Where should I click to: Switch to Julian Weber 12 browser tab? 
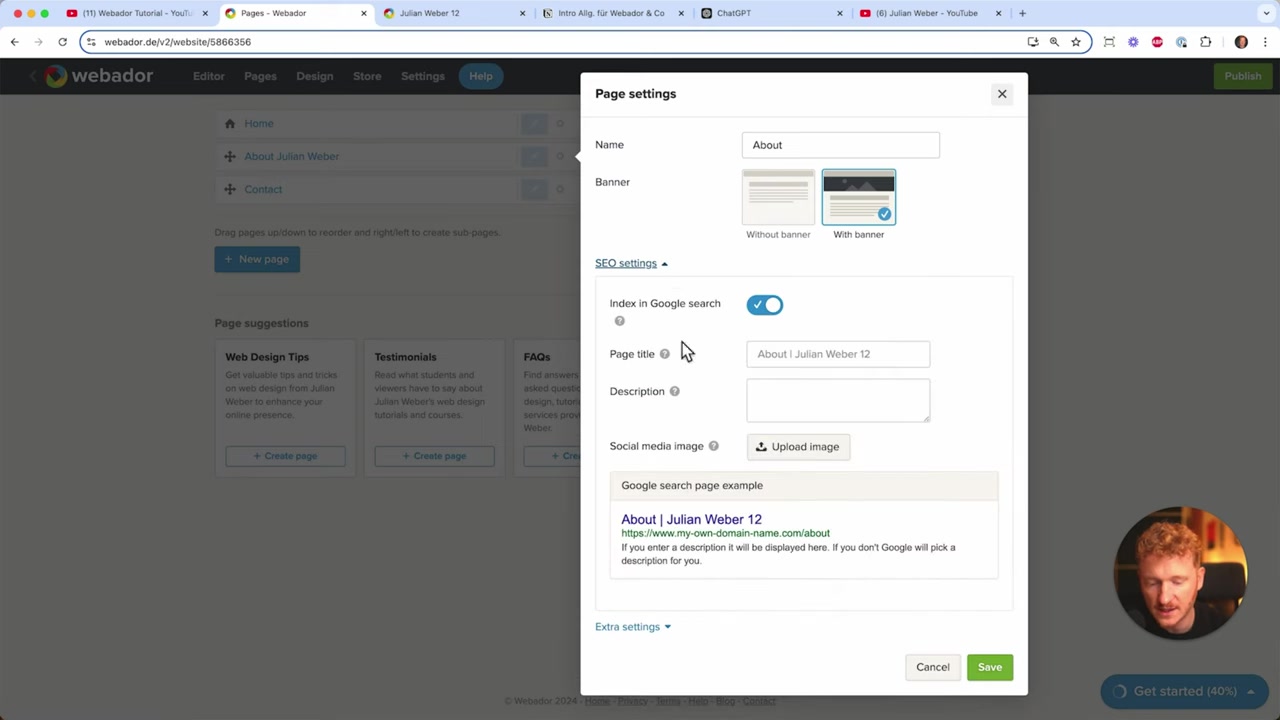[x=455, y=13]
